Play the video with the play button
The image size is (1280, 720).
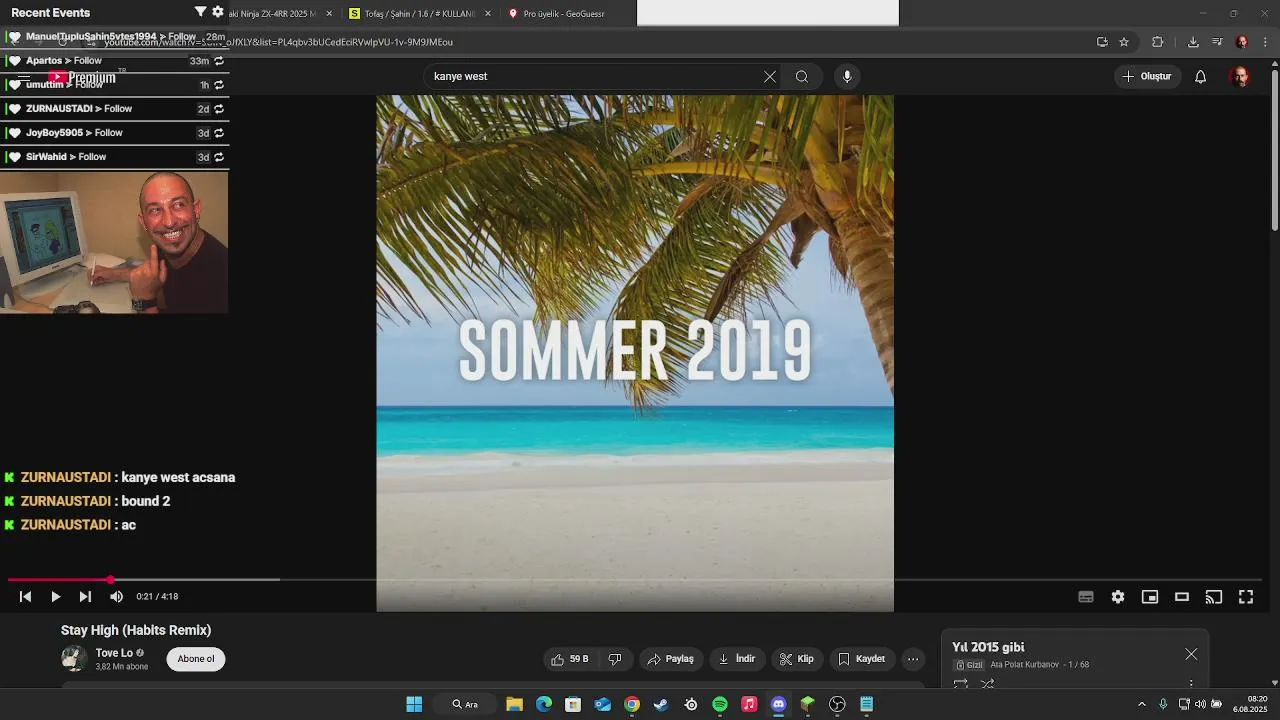(55, 597)
